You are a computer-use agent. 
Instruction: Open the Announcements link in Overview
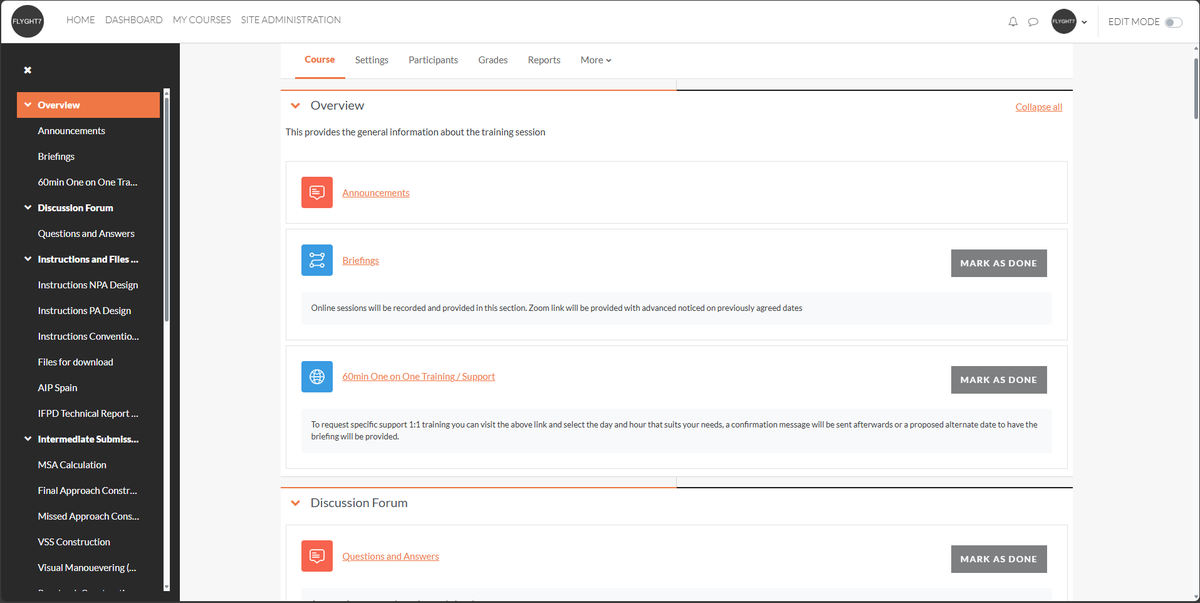coord(376,193)
